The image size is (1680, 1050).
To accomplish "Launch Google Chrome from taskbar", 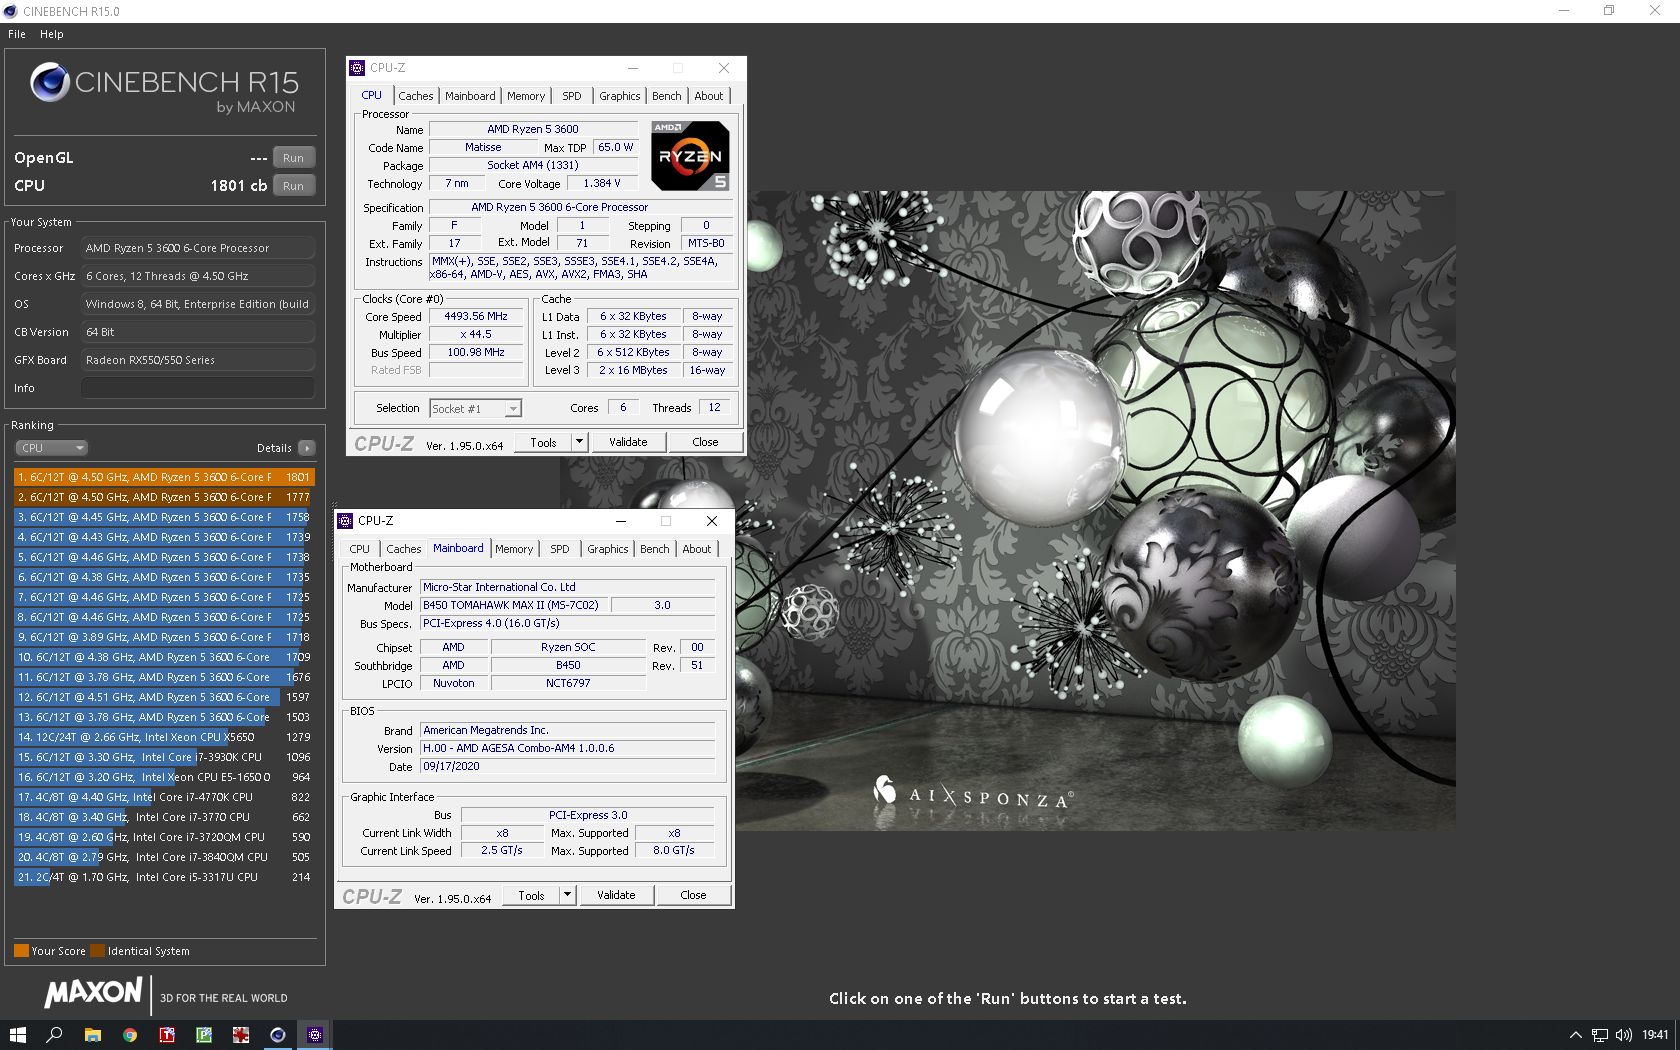I will tap(130, 1035).
